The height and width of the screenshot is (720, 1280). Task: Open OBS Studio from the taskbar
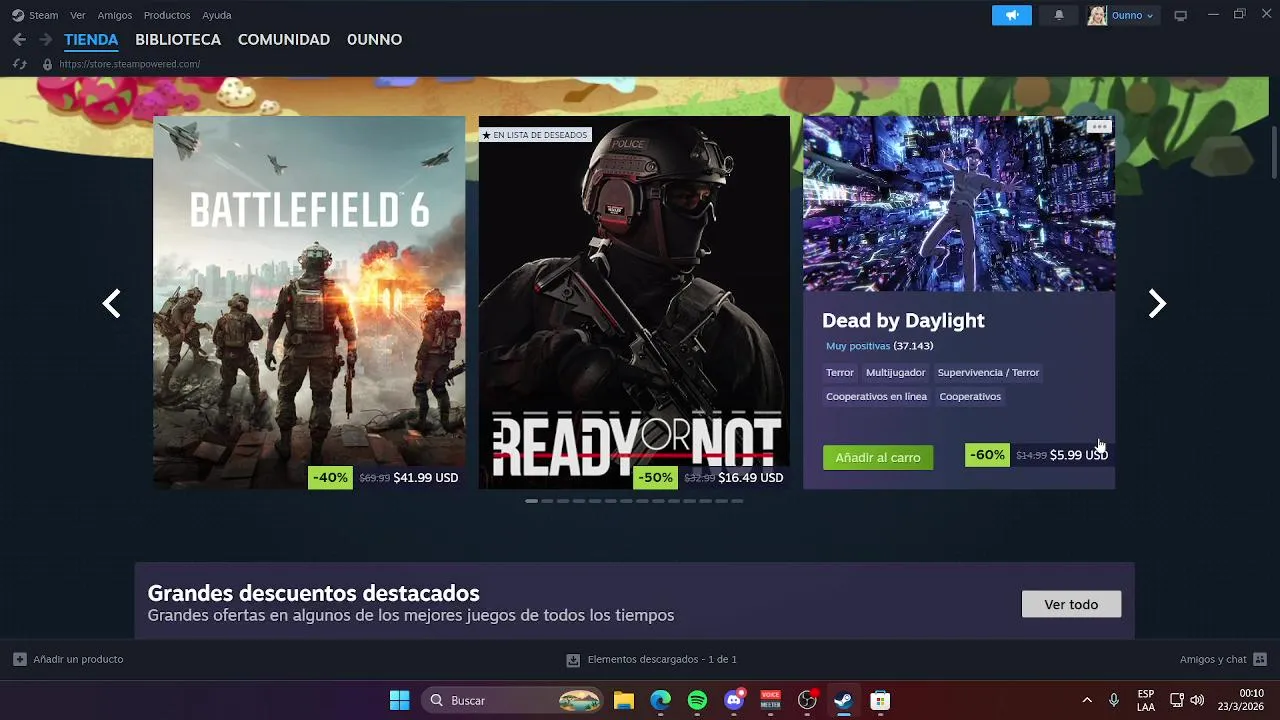coord(807,700)
